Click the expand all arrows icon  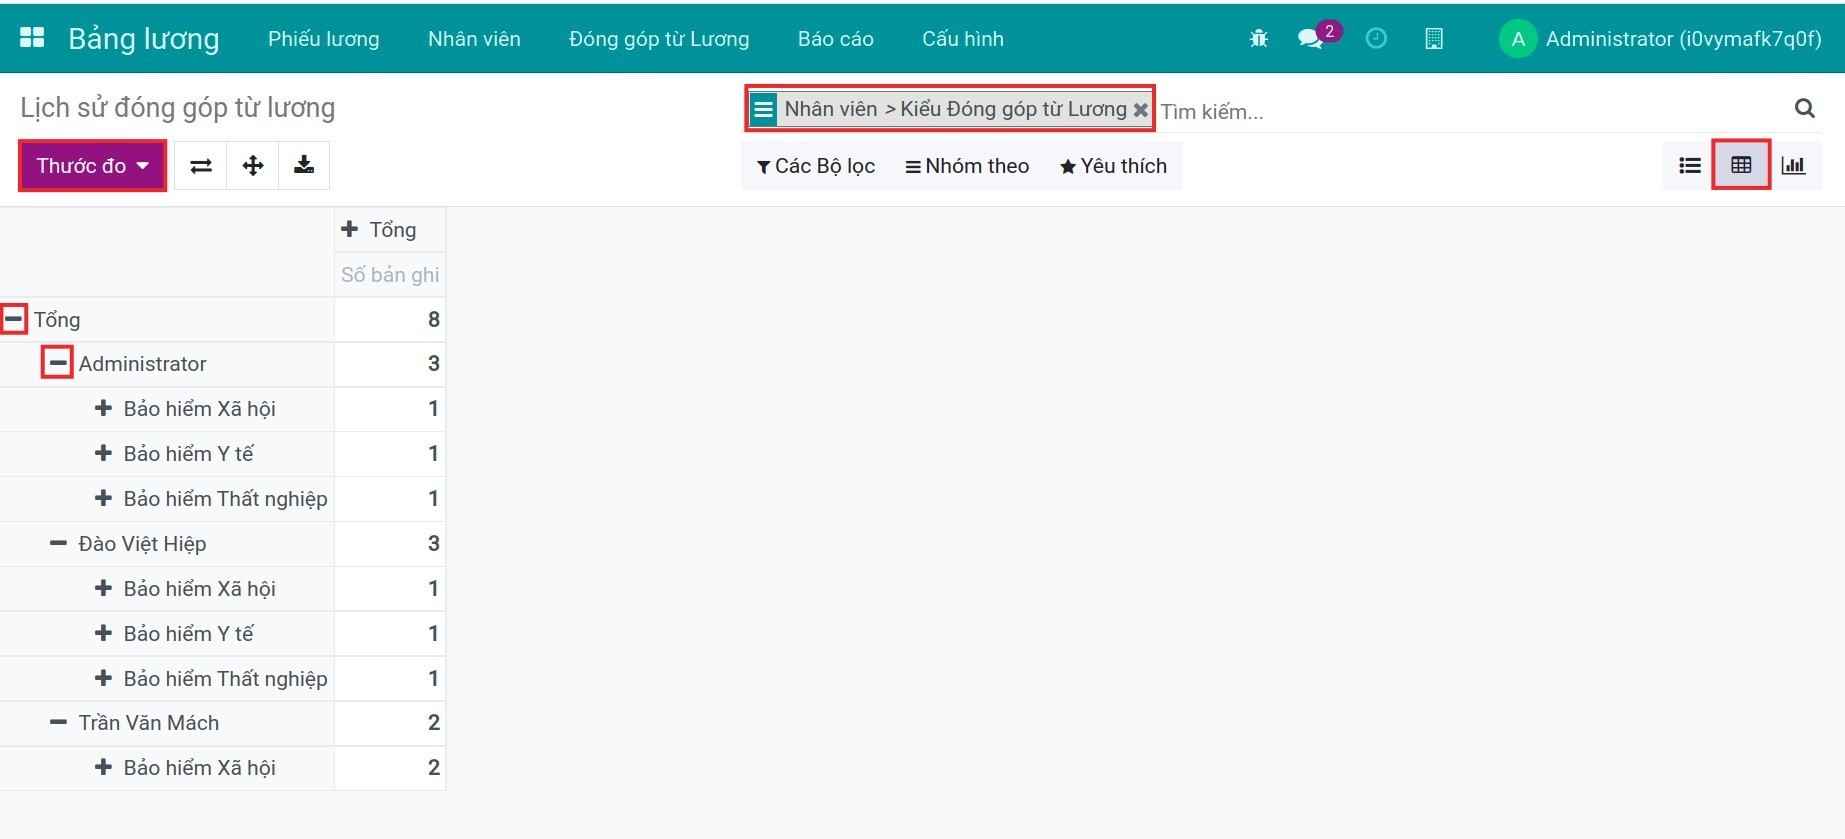click(x=253, y=166)
